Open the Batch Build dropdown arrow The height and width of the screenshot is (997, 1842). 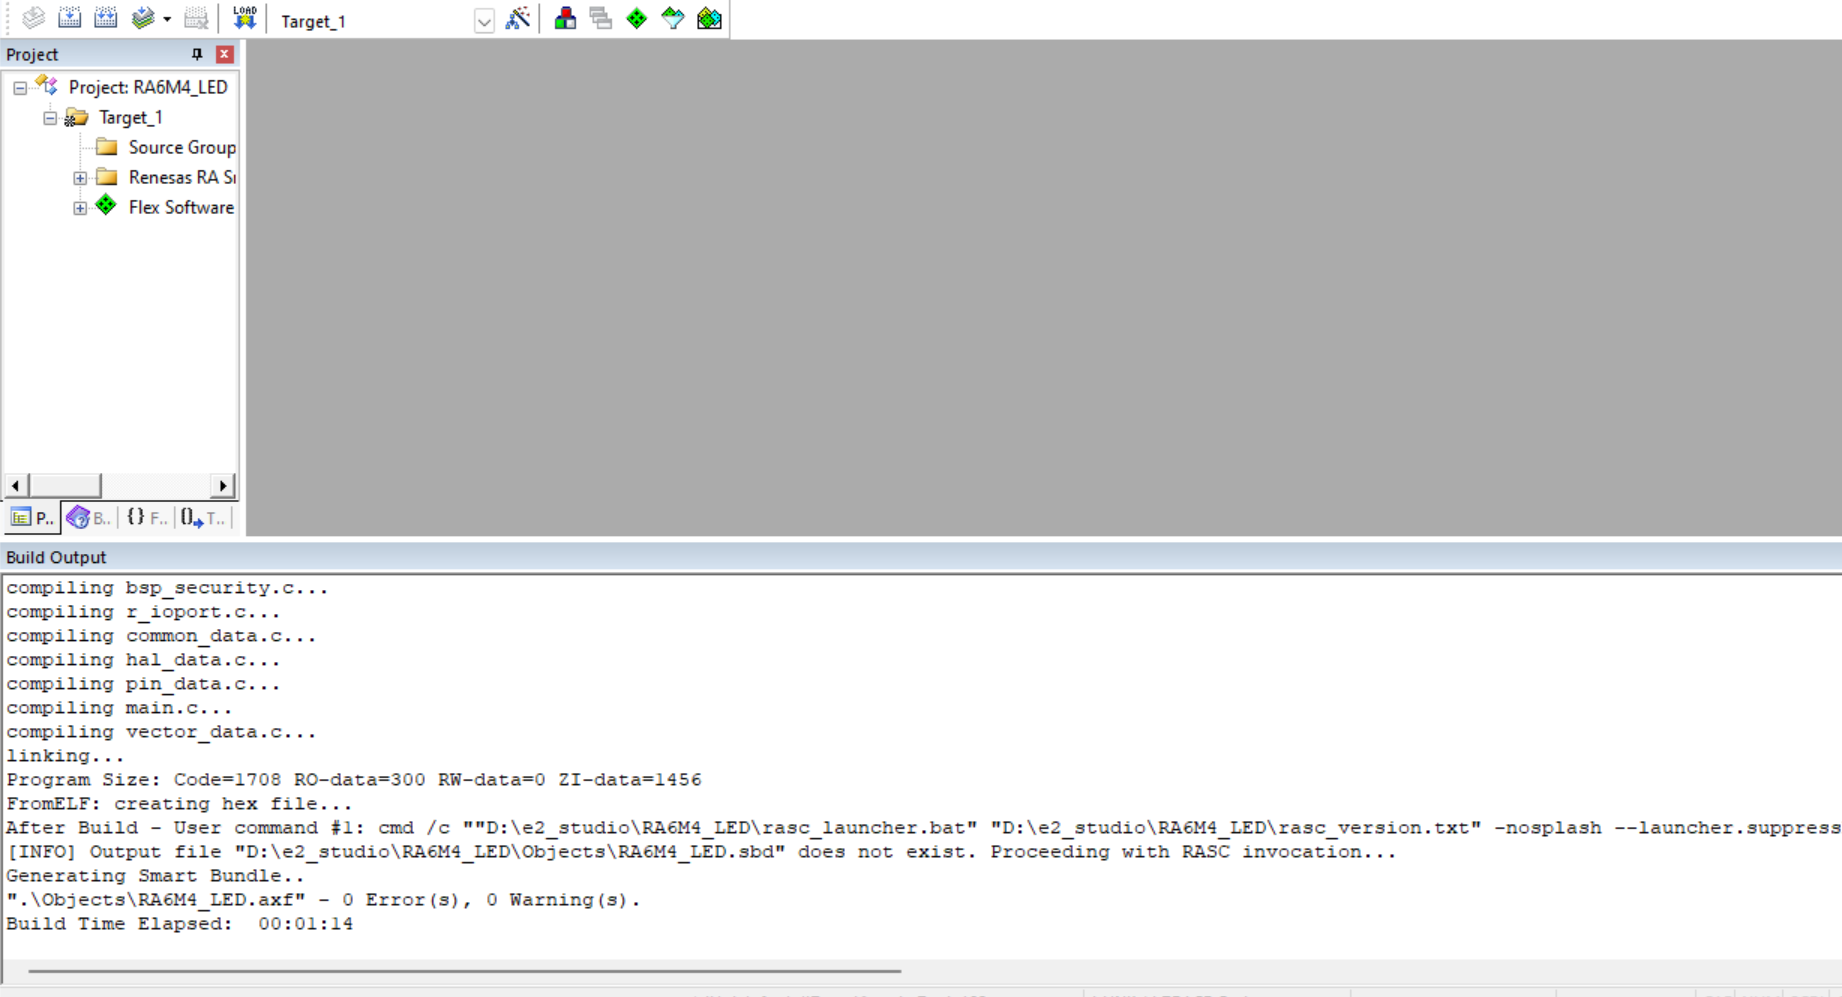coord(167,19)
